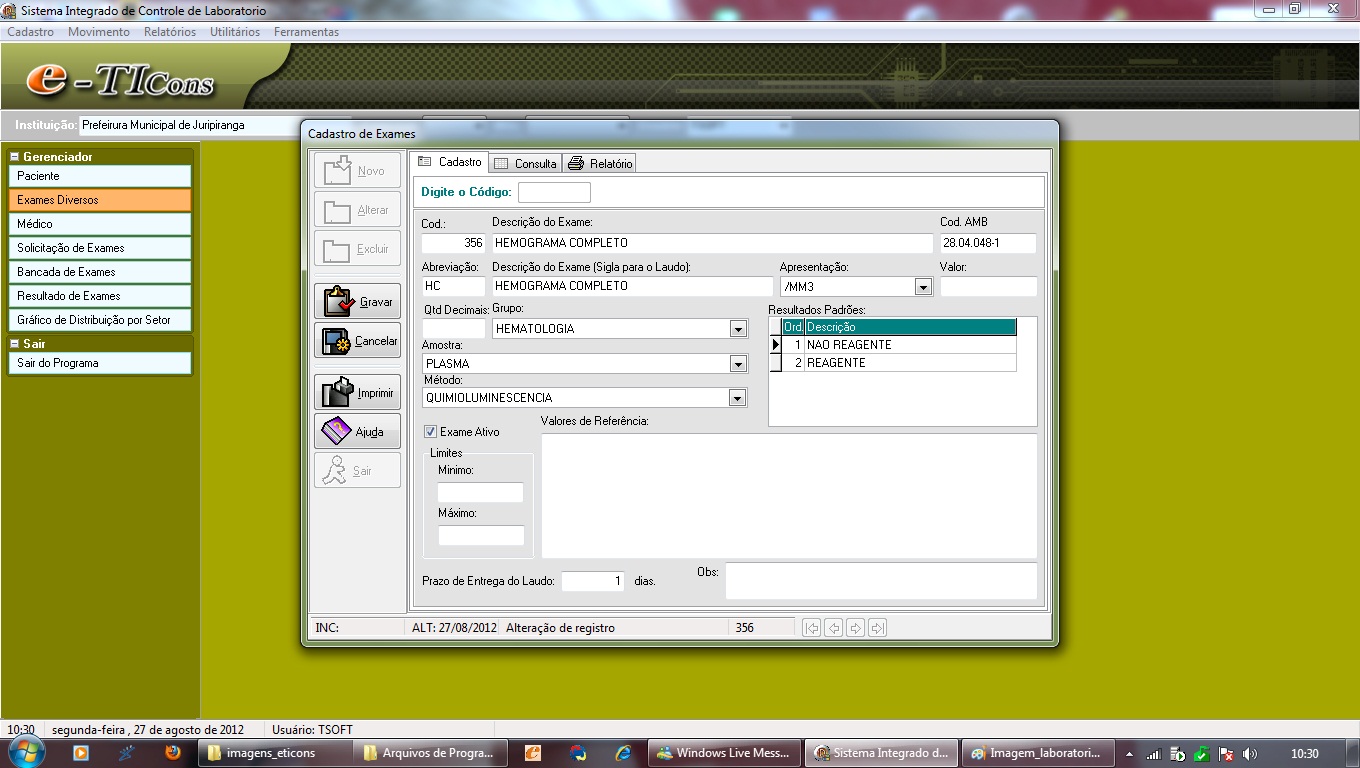1360x768 pixels.
Task: Go to next record navigation arrow
Action: (x=856, y=628)
